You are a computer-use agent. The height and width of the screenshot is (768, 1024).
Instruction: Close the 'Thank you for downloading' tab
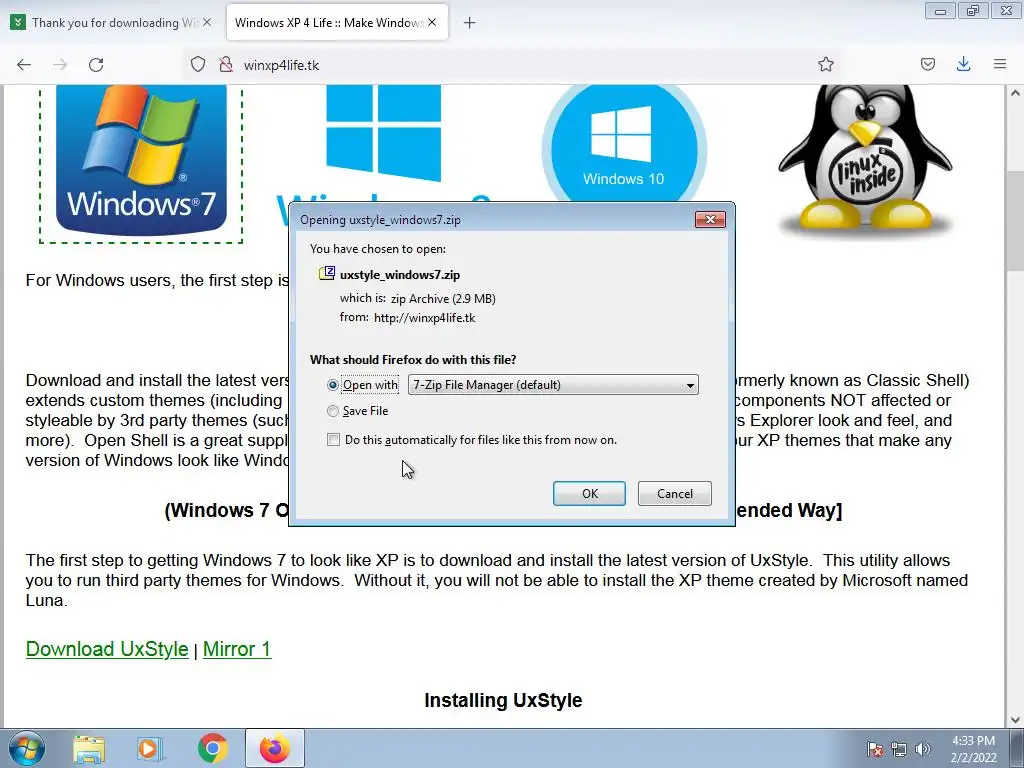coord(207,22)
